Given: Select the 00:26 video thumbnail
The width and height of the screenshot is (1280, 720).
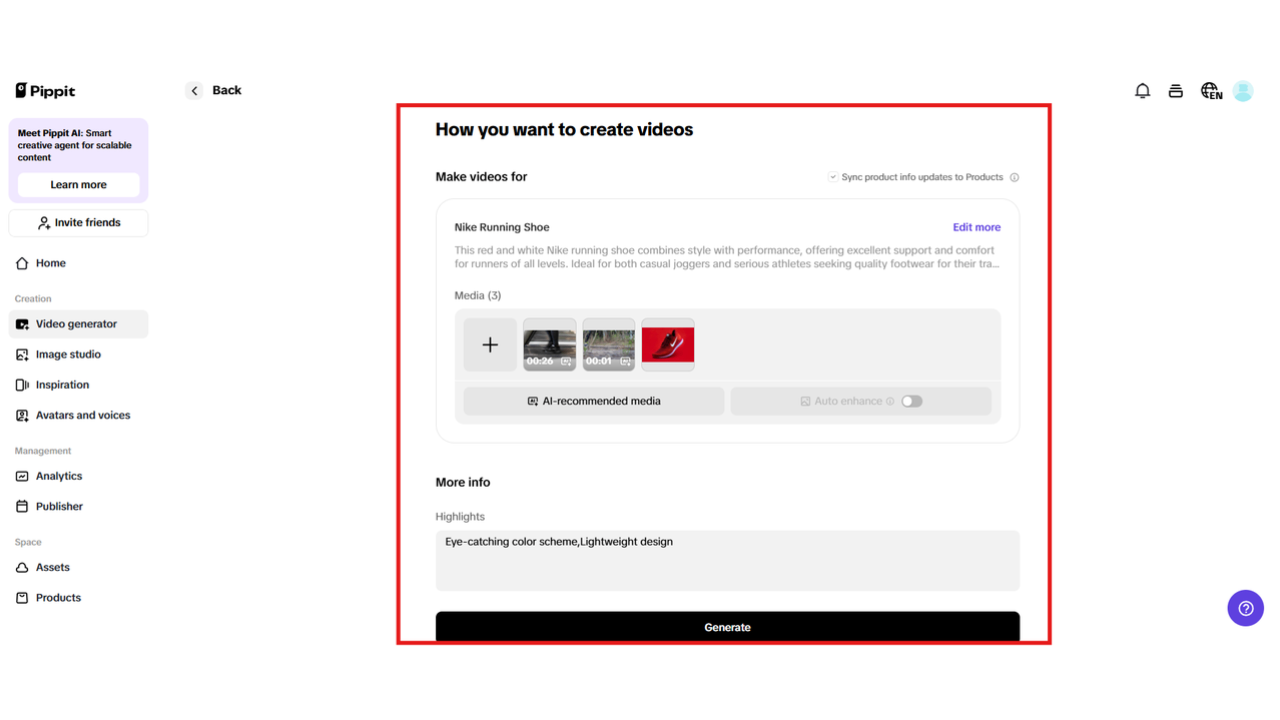Looking at the screenshot, I should click(x=549, y=345).
